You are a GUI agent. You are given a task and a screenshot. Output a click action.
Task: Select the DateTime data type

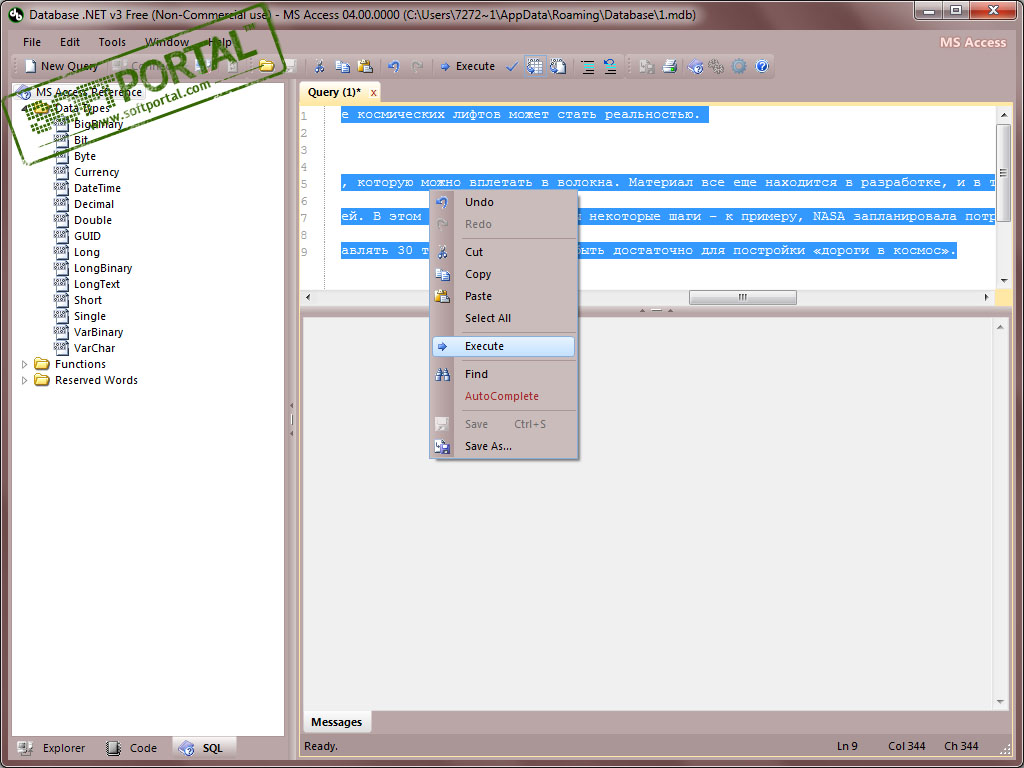click(97, 188)
